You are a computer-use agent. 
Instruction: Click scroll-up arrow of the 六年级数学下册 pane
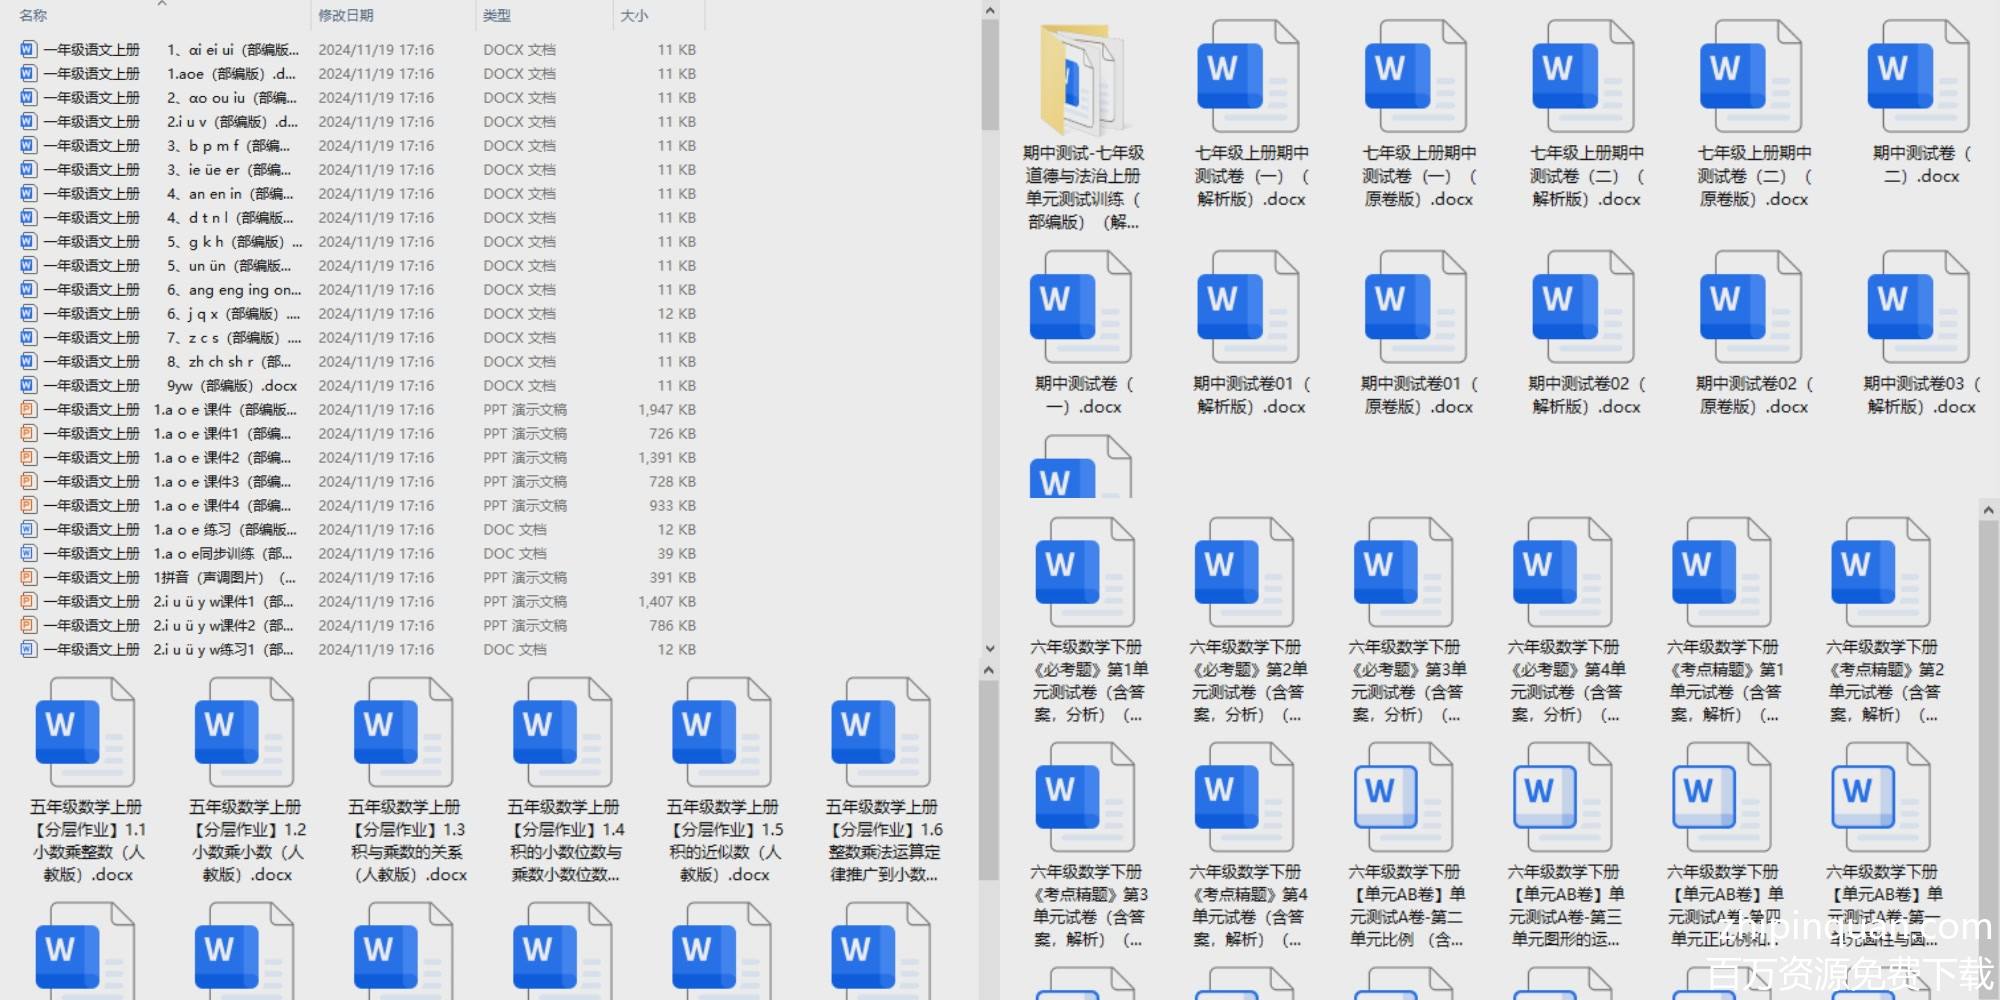(1988, 510)
